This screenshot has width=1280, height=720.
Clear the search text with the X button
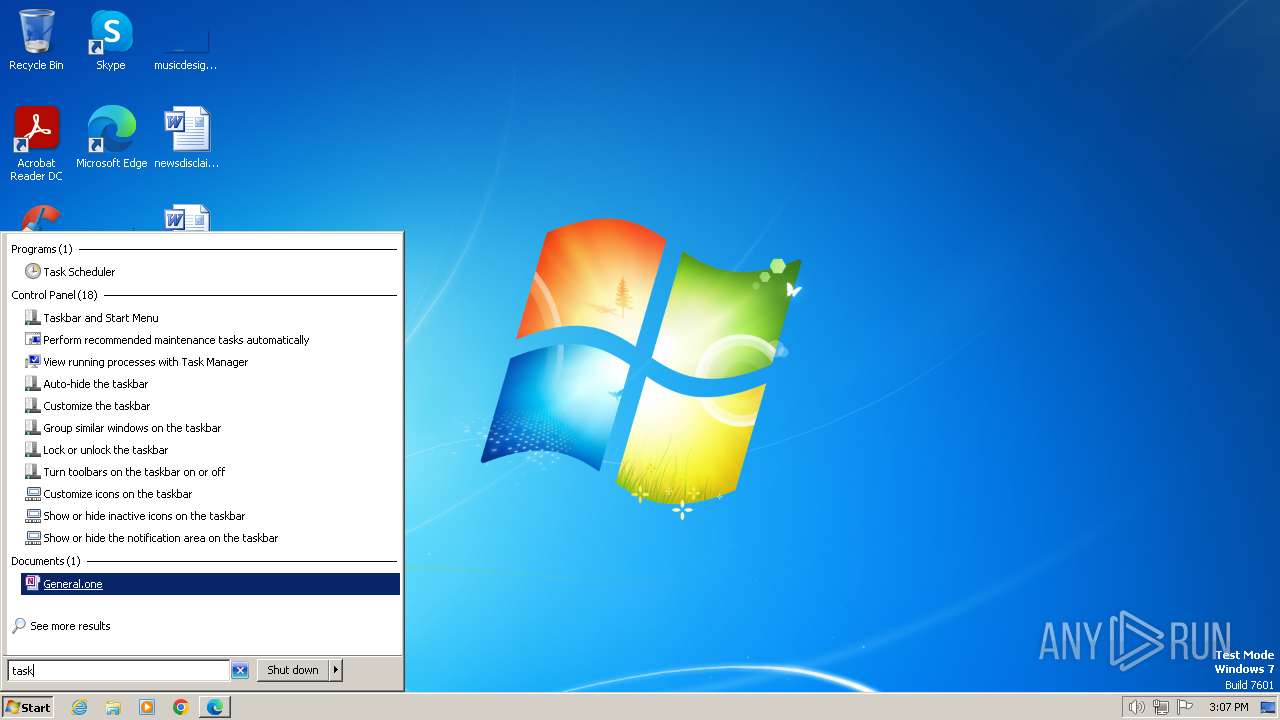pyautogui.click(x=240, y=671)
